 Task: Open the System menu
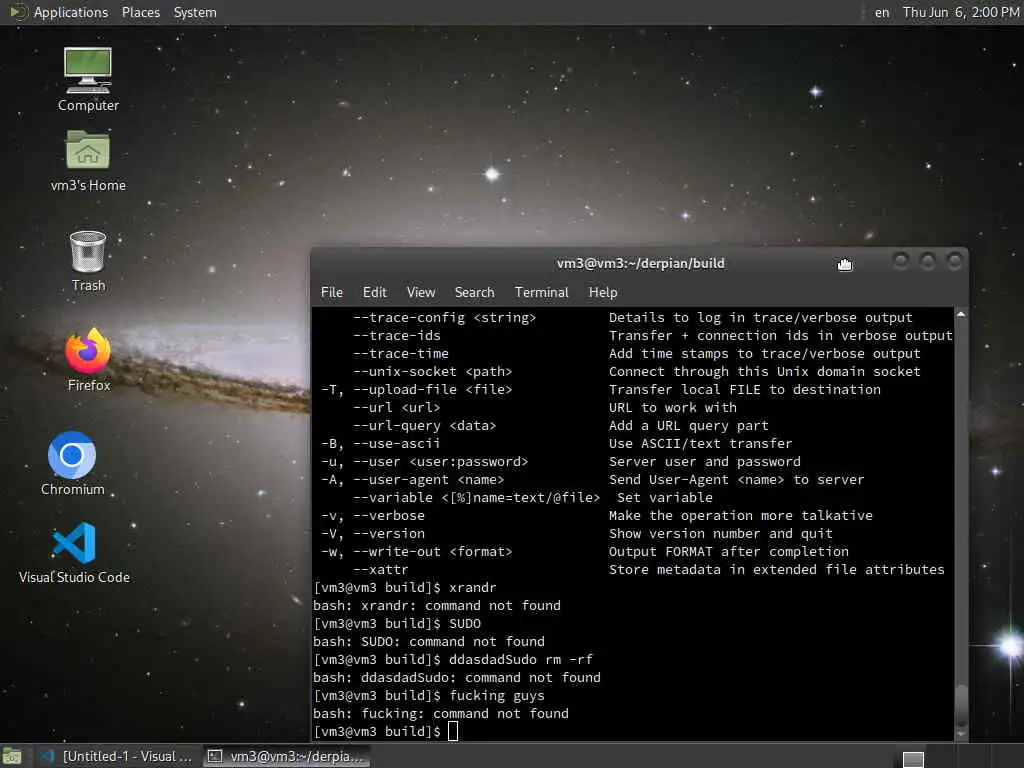click(x=195, y=12)
